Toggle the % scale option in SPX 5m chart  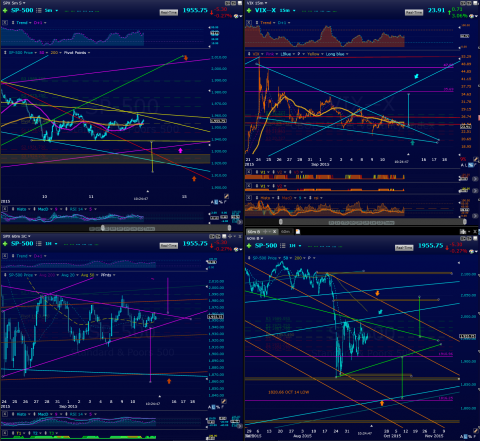[x=220, y=202]
